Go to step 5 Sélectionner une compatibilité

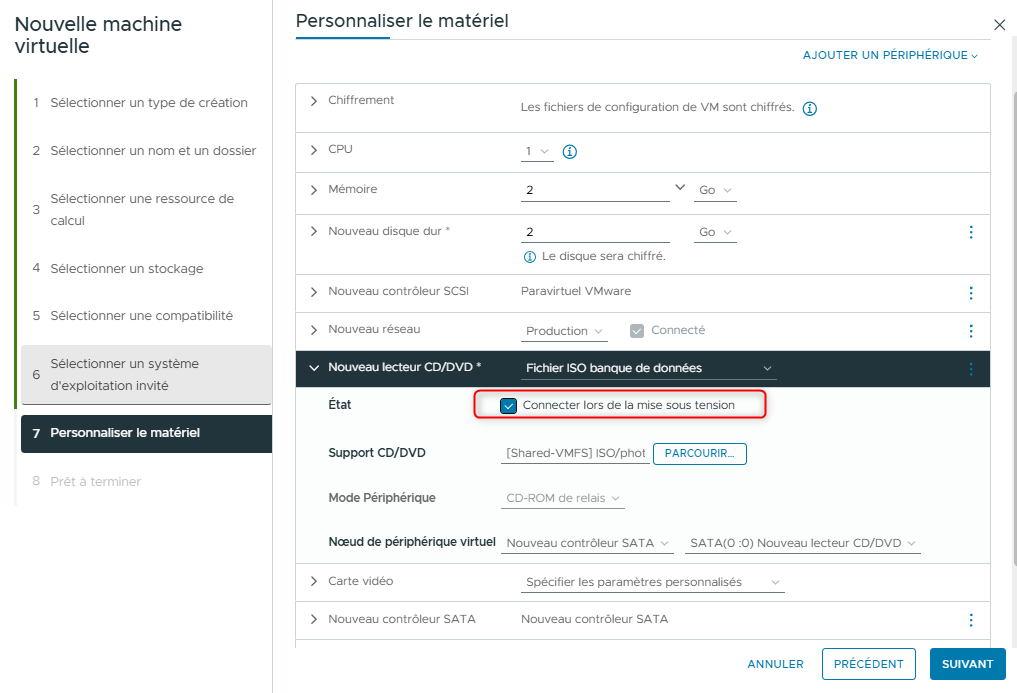[x=141, y=316]
